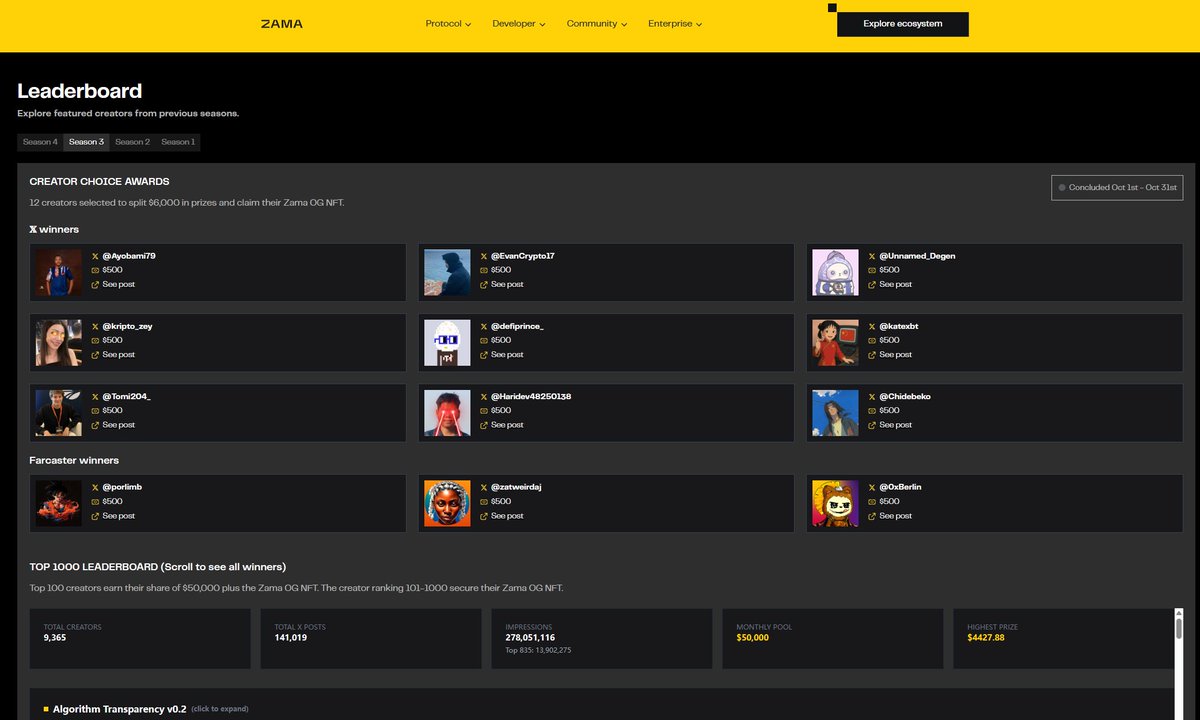Open the Enterprise dropdown
The width and height of the screenshot is (1200, 720).
pyautogui.click(x=675, y=24)
